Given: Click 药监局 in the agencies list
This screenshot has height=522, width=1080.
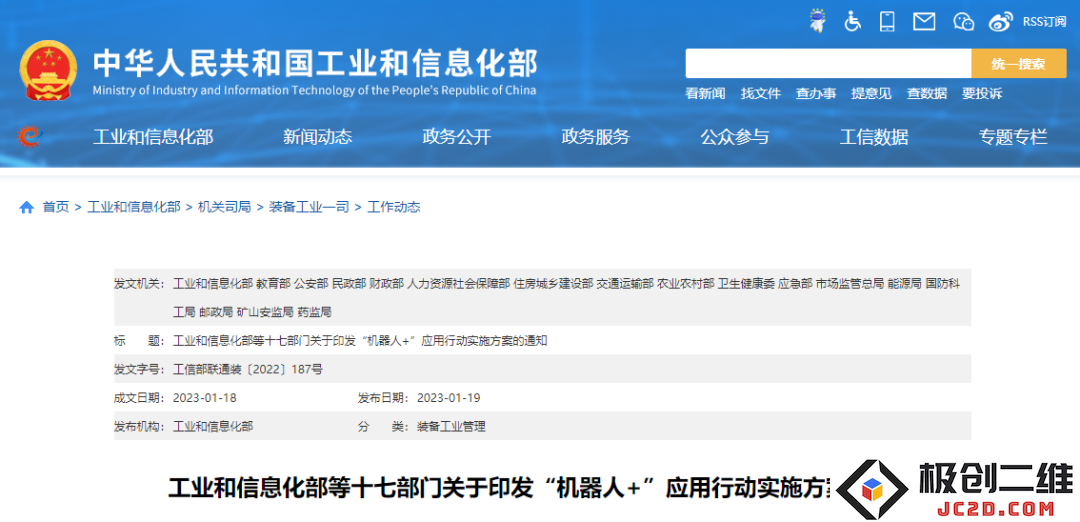Looking at the screenshot, I should (x=315, y=313).
